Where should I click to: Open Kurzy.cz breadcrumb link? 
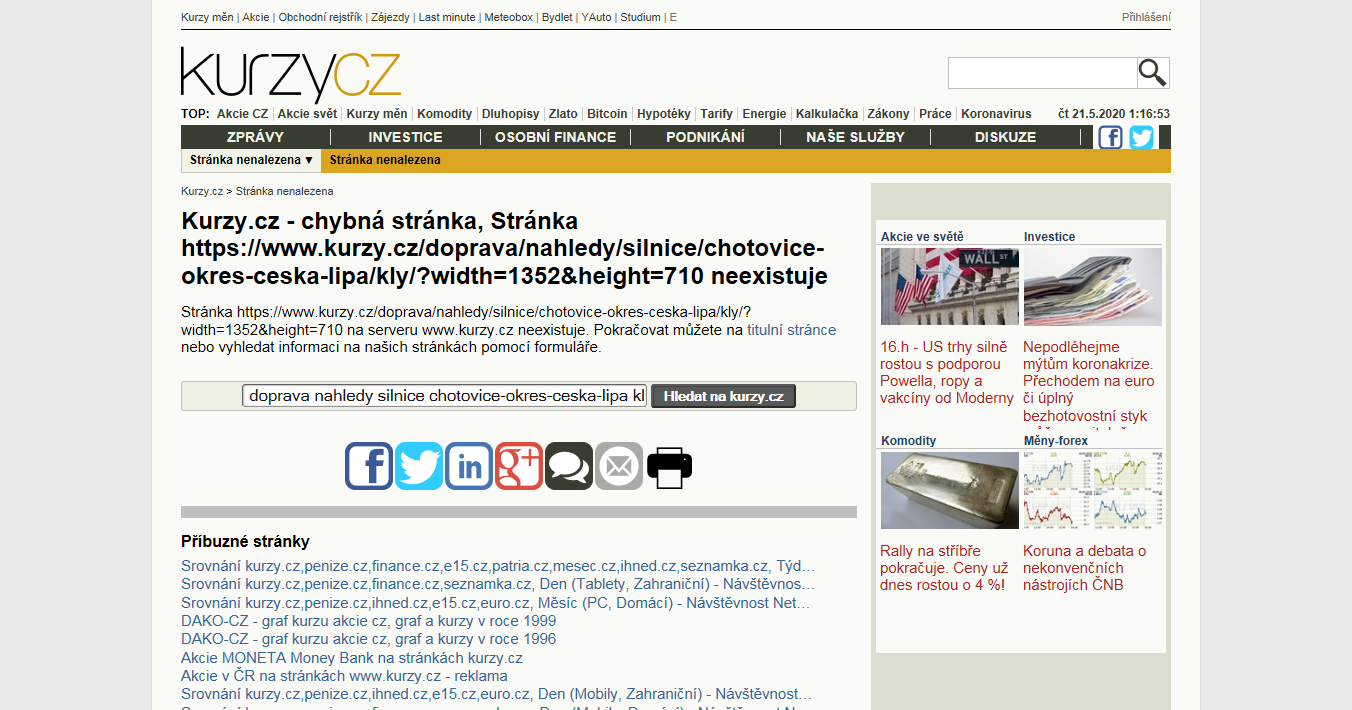[x=202, y=191]
